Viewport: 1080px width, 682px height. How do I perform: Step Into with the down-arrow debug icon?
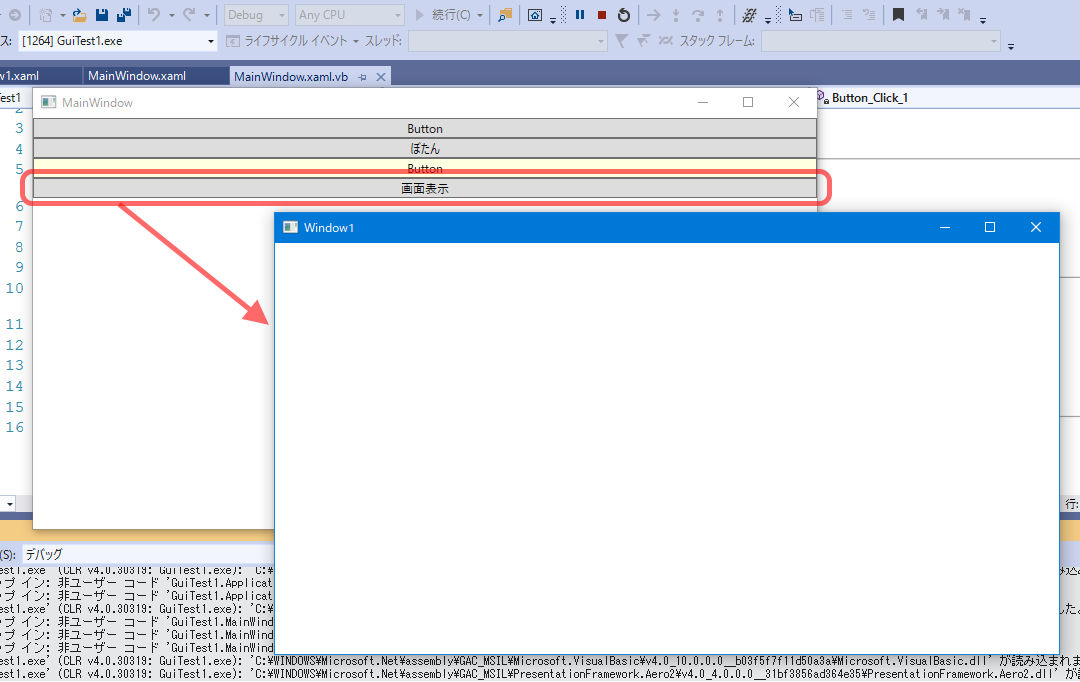(x=676, y=14)
